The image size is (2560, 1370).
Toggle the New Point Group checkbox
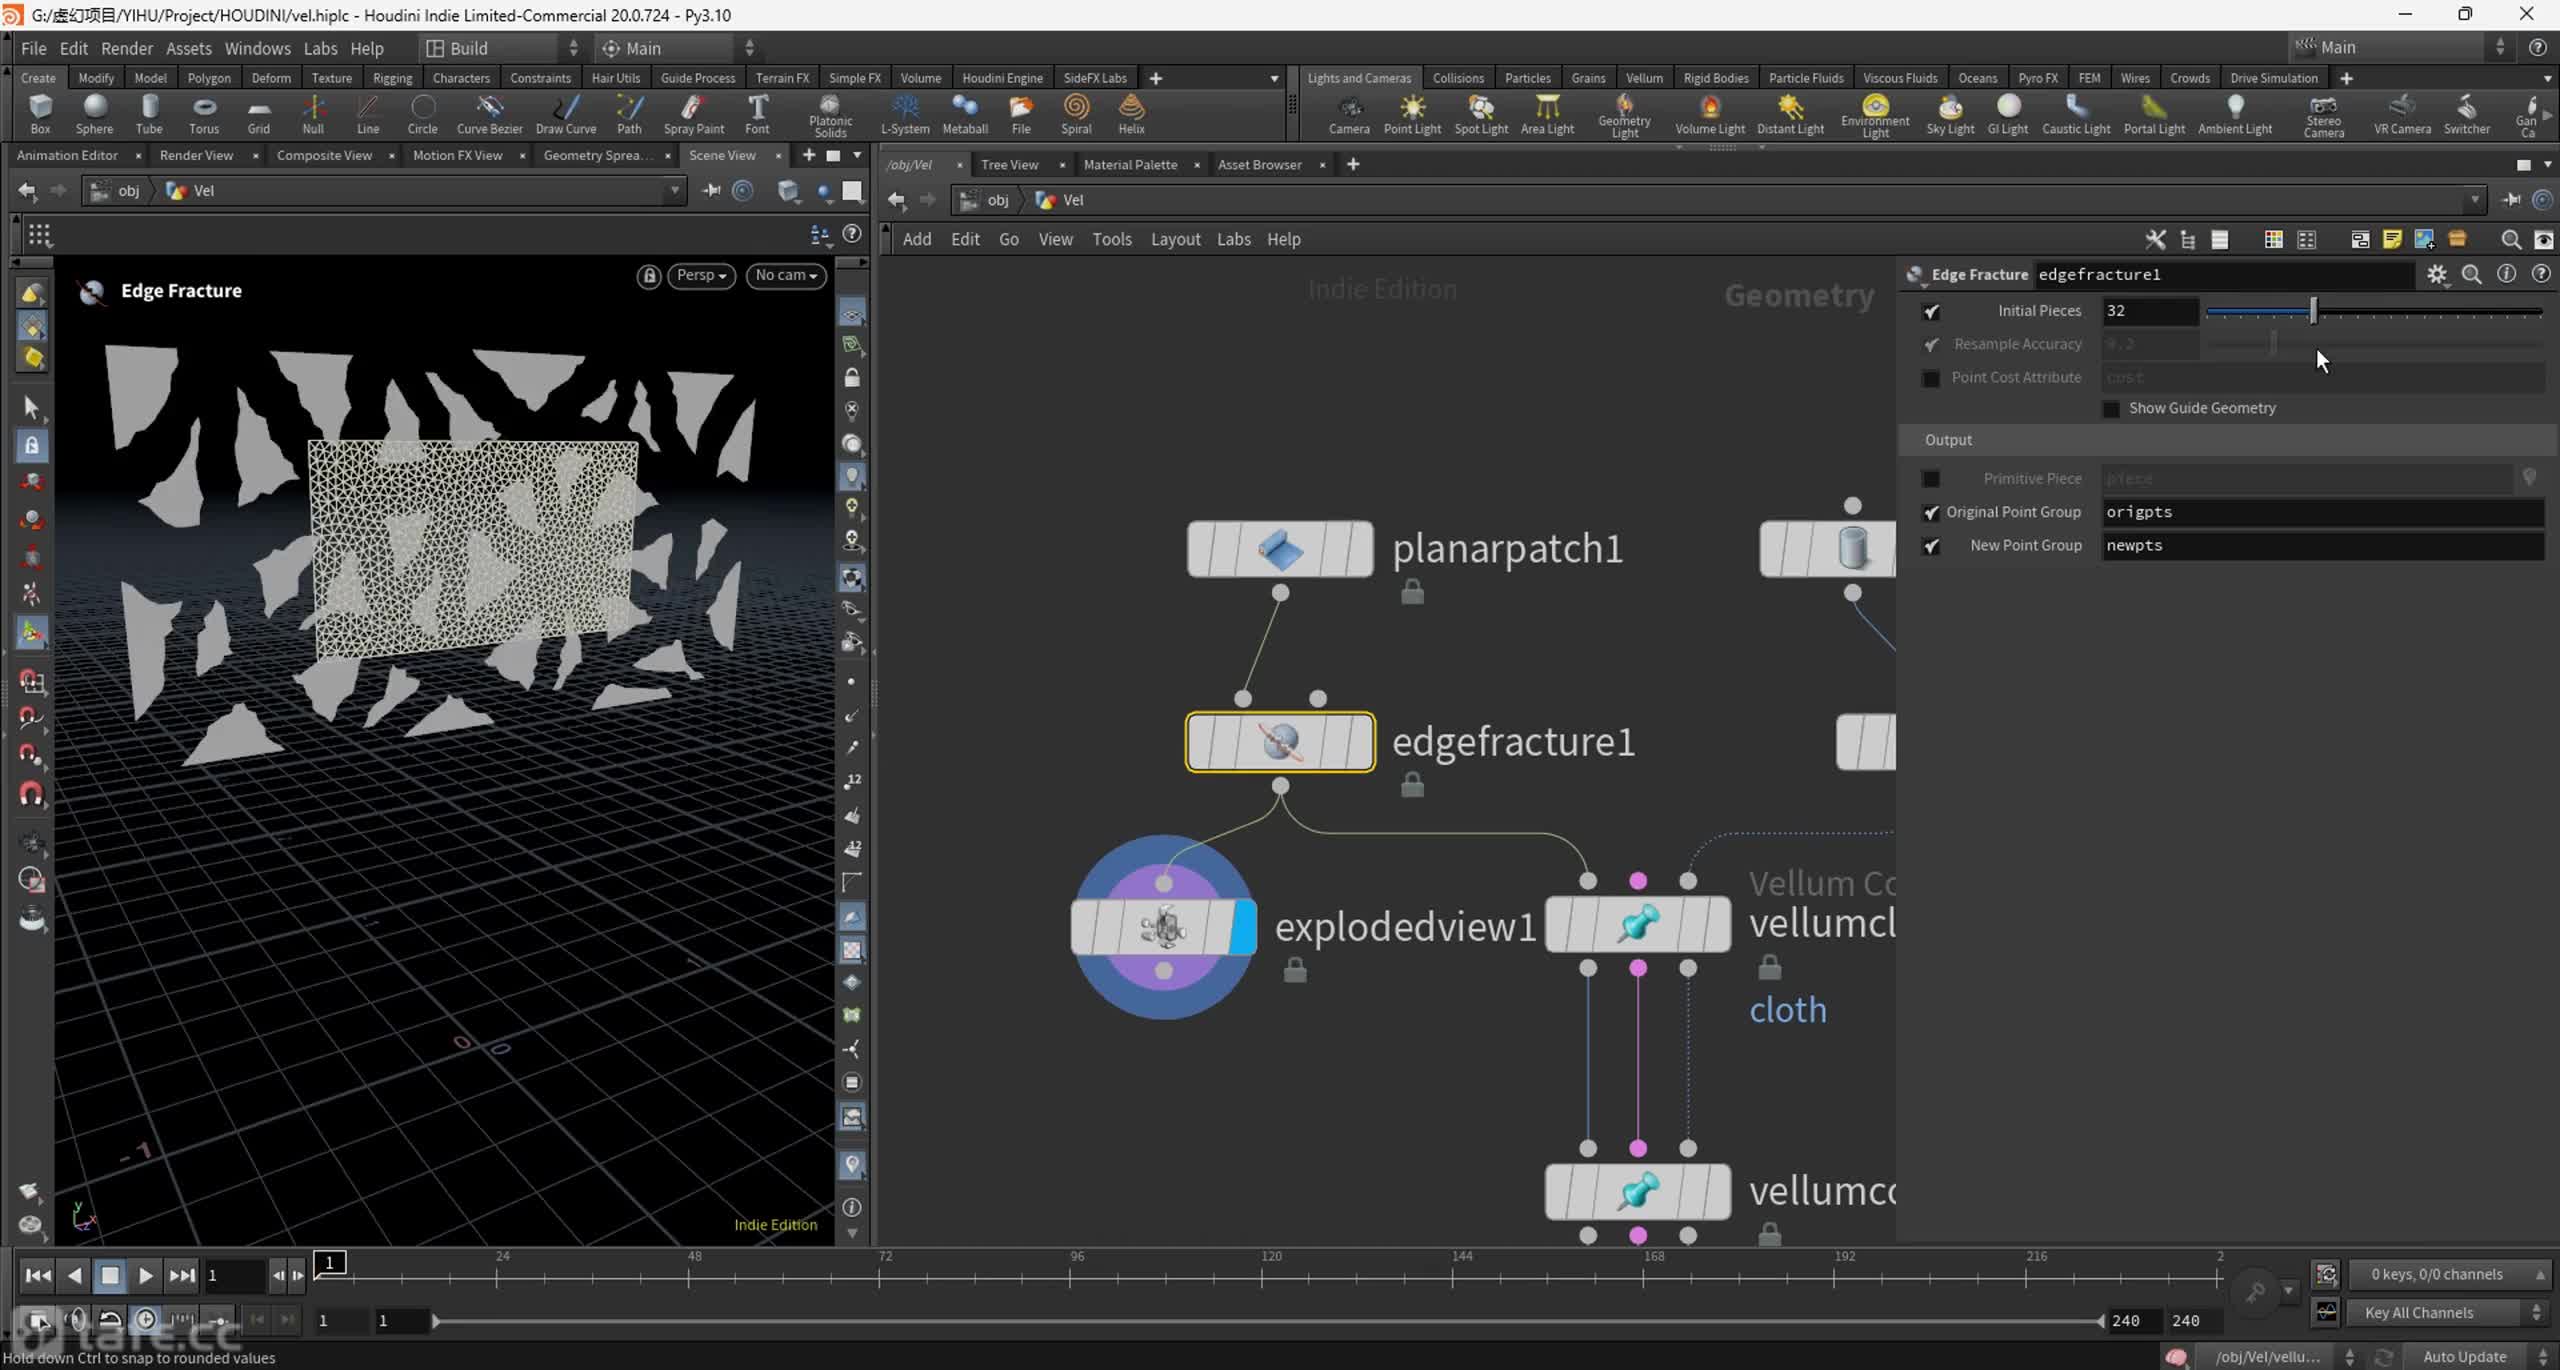tap(1931, 546)
